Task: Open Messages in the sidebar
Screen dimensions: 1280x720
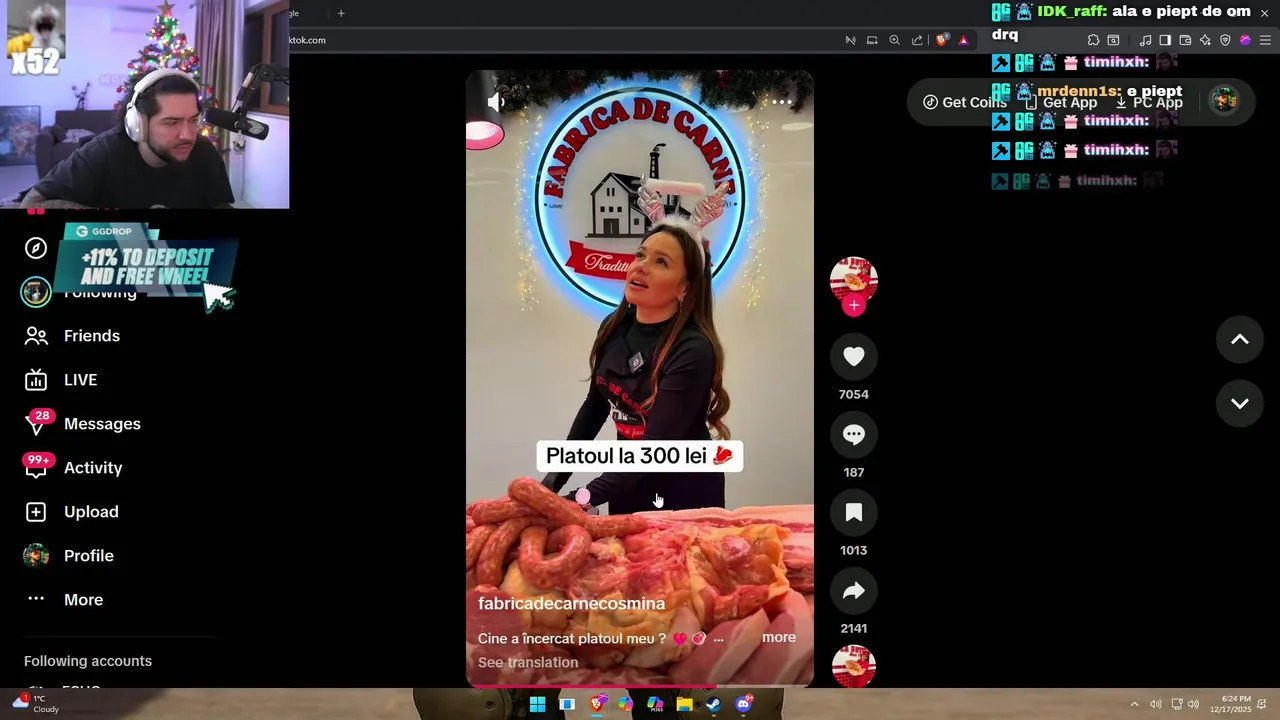Action: (x=102, y=424)
